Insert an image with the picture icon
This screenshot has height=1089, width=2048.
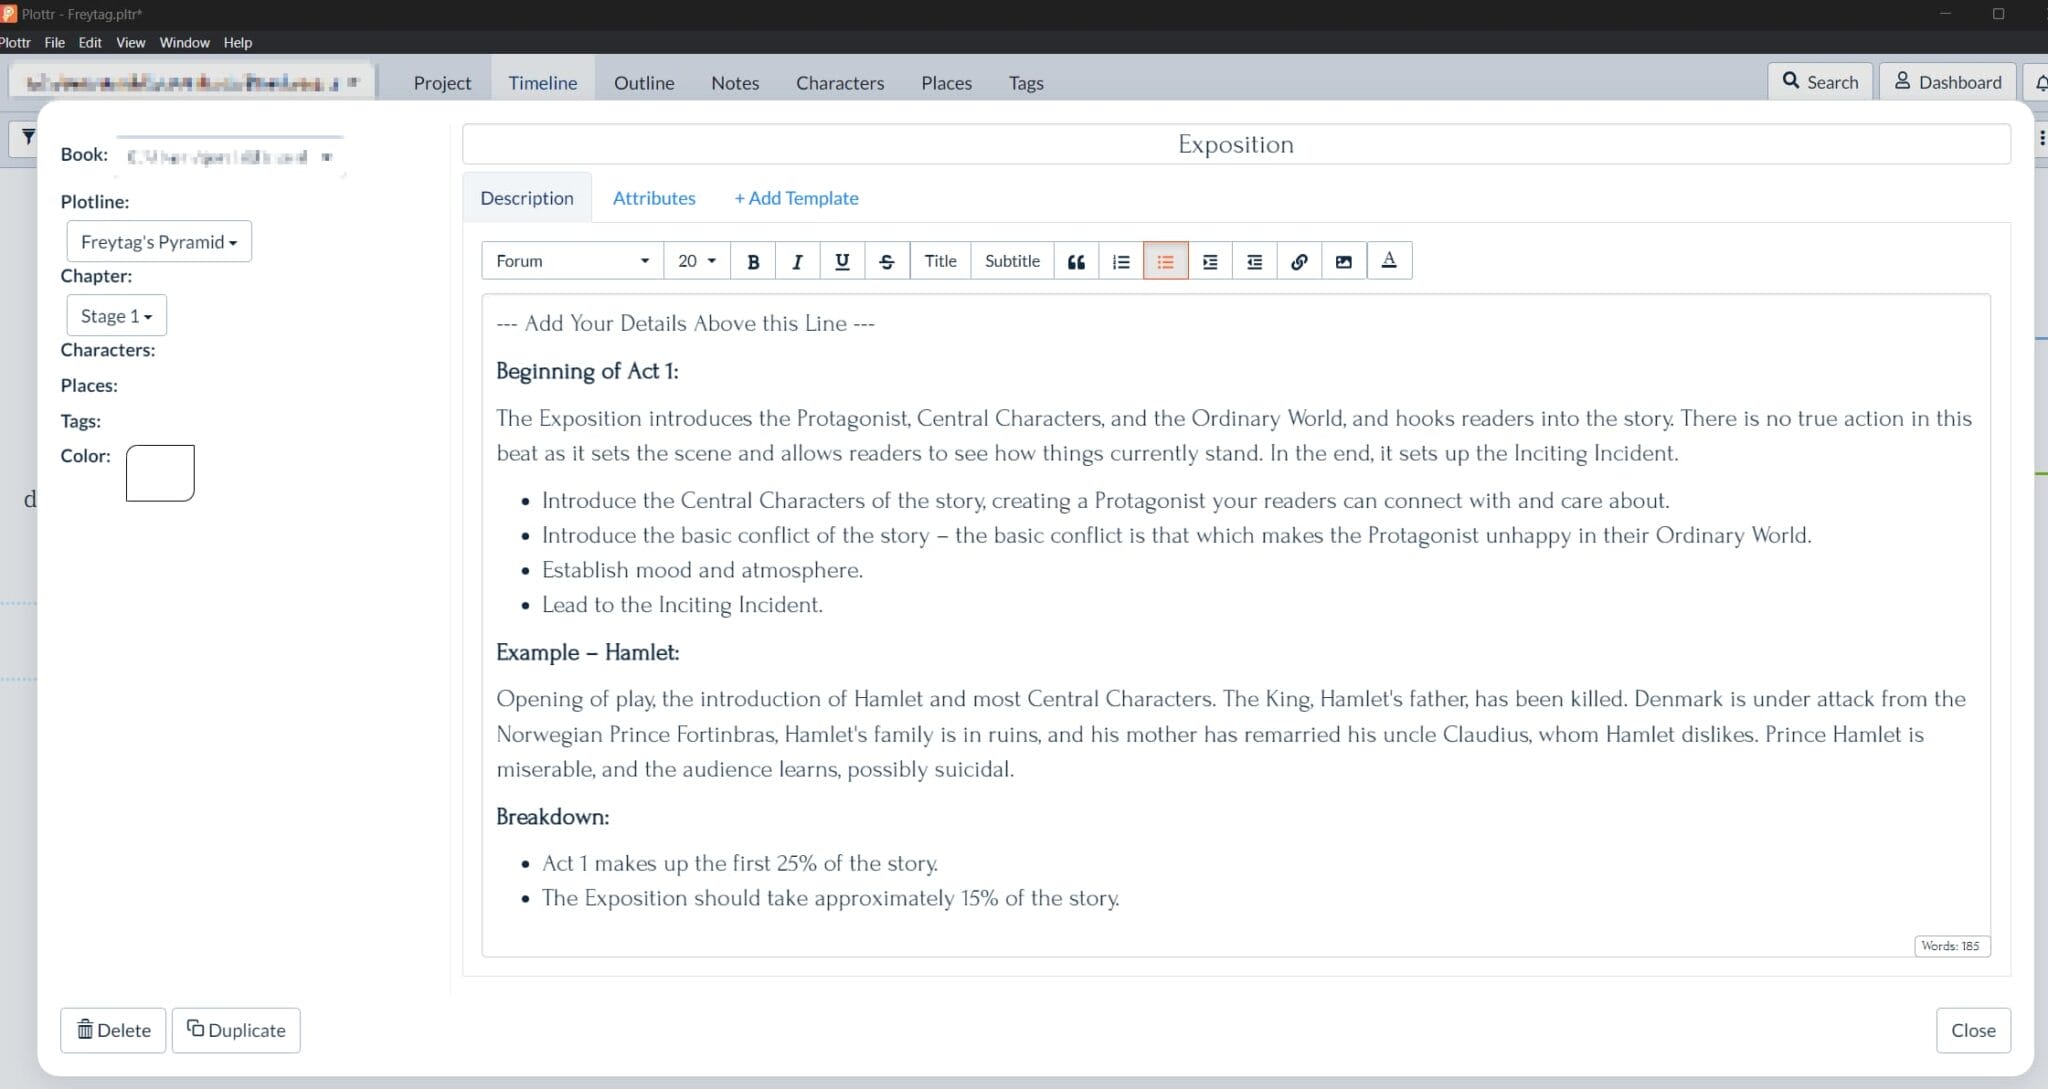coord(1344,261)
